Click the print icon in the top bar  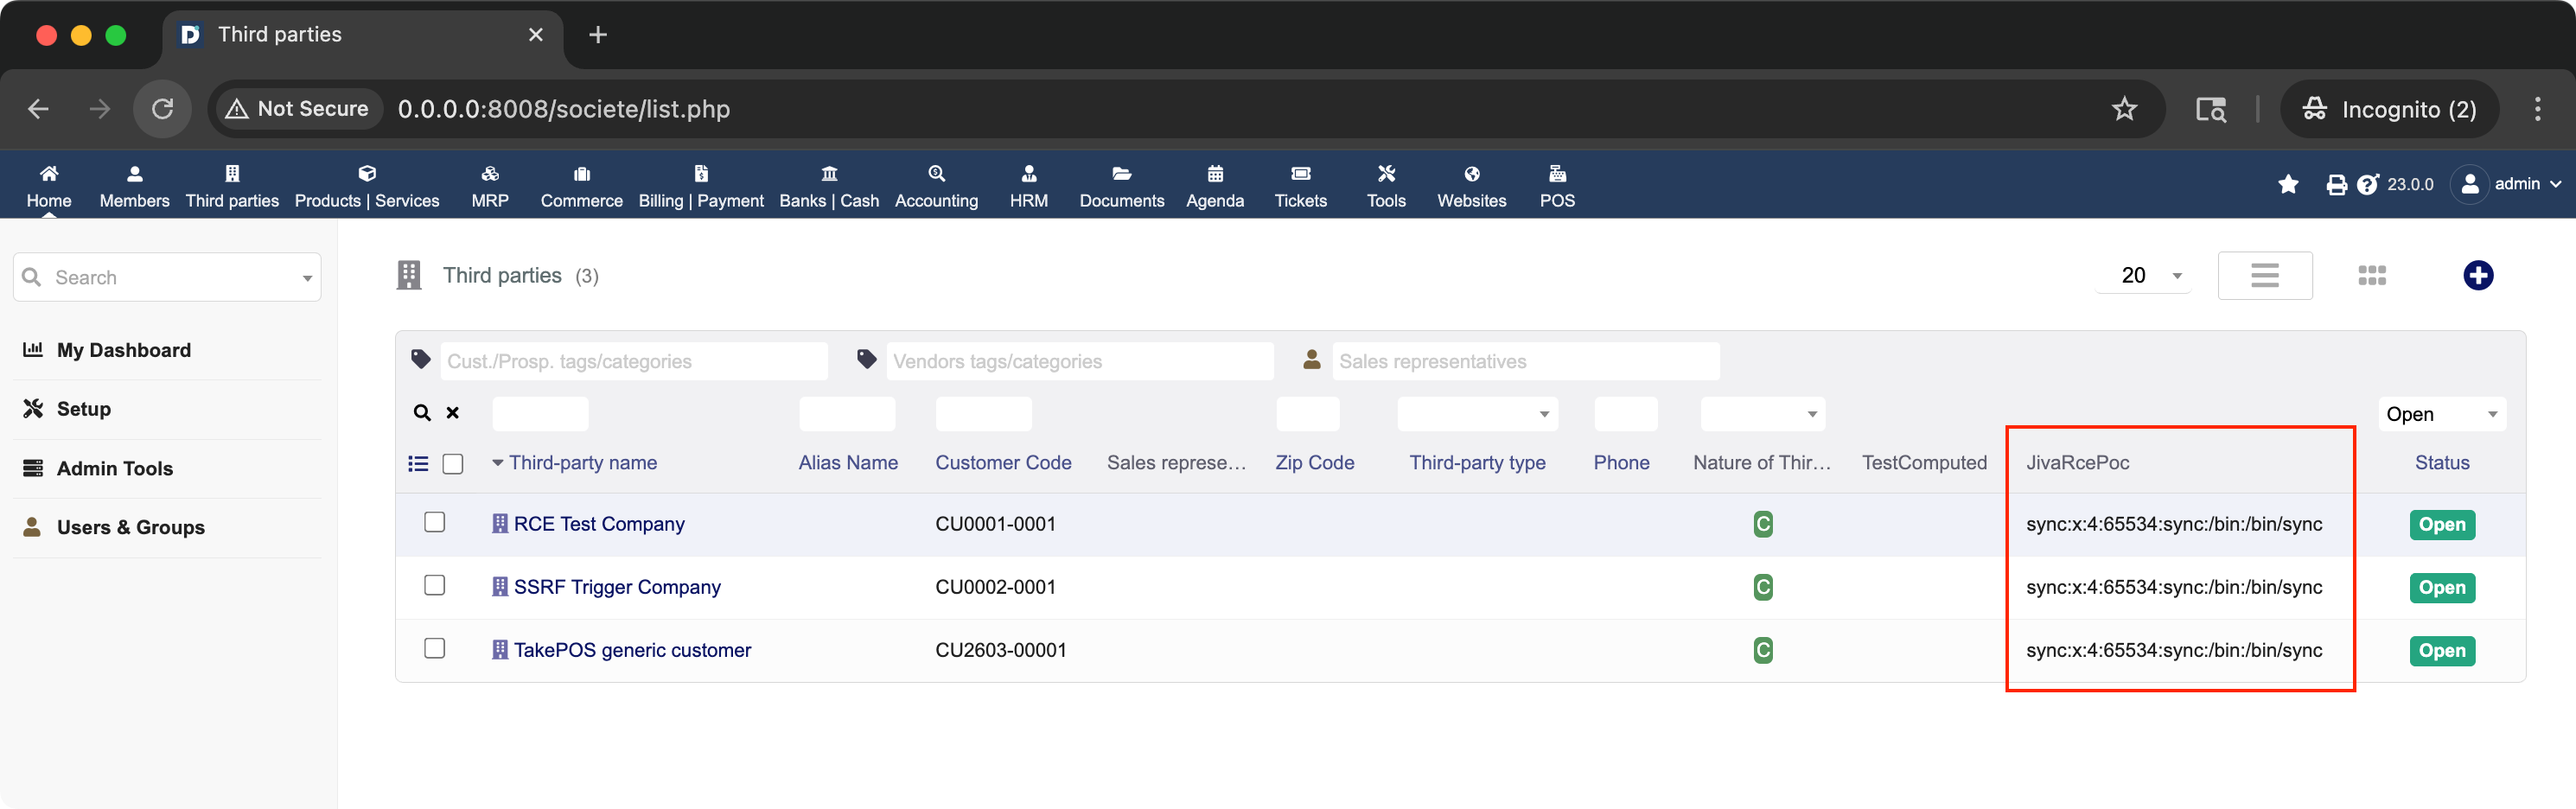point(2336,184)
